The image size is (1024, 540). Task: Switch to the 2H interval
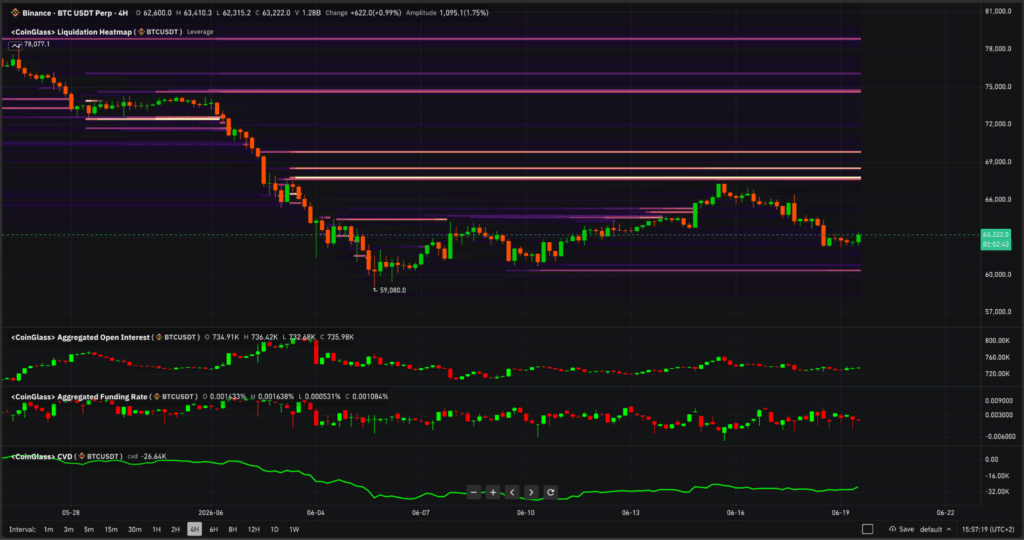[175, 529]
